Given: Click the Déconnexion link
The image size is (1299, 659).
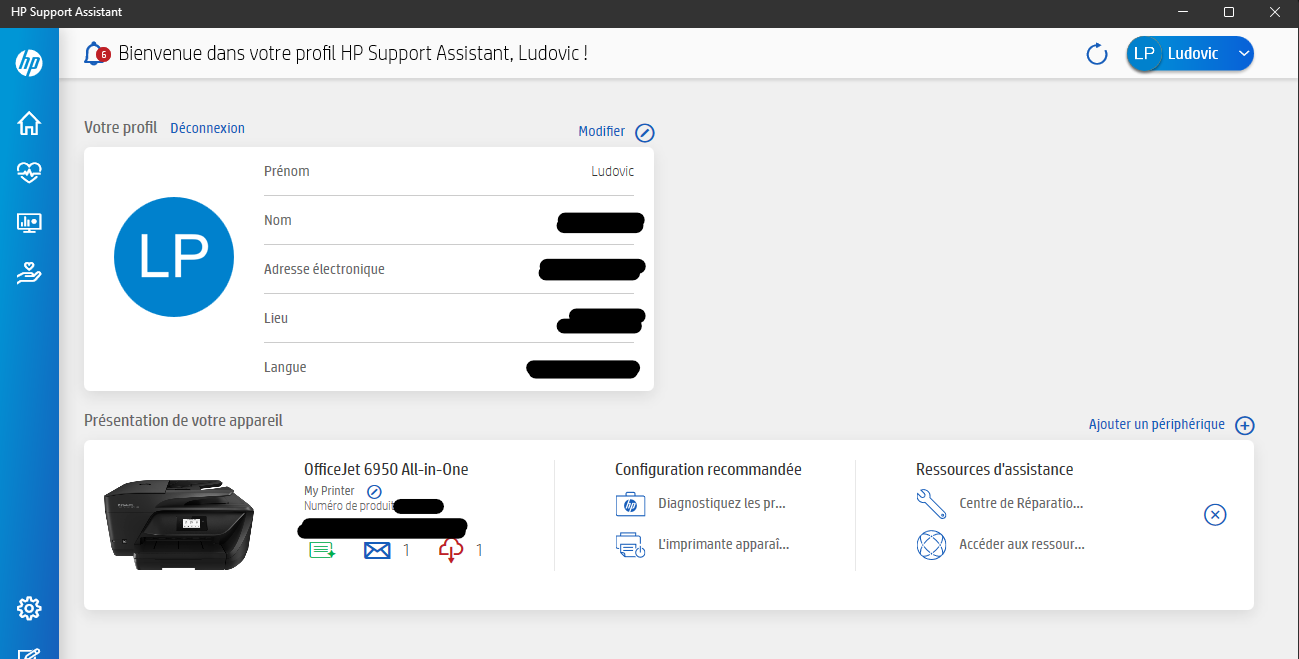Looking at the screenshot, I should (207, 128).
